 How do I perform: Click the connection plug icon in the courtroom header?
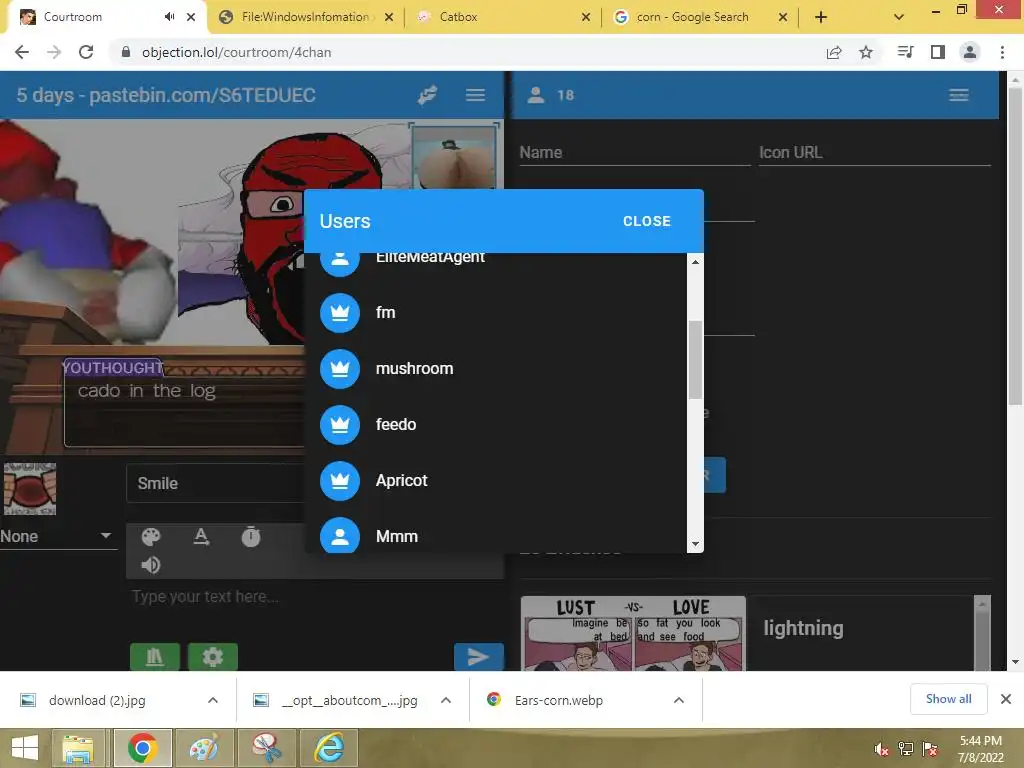coord(427,95)
